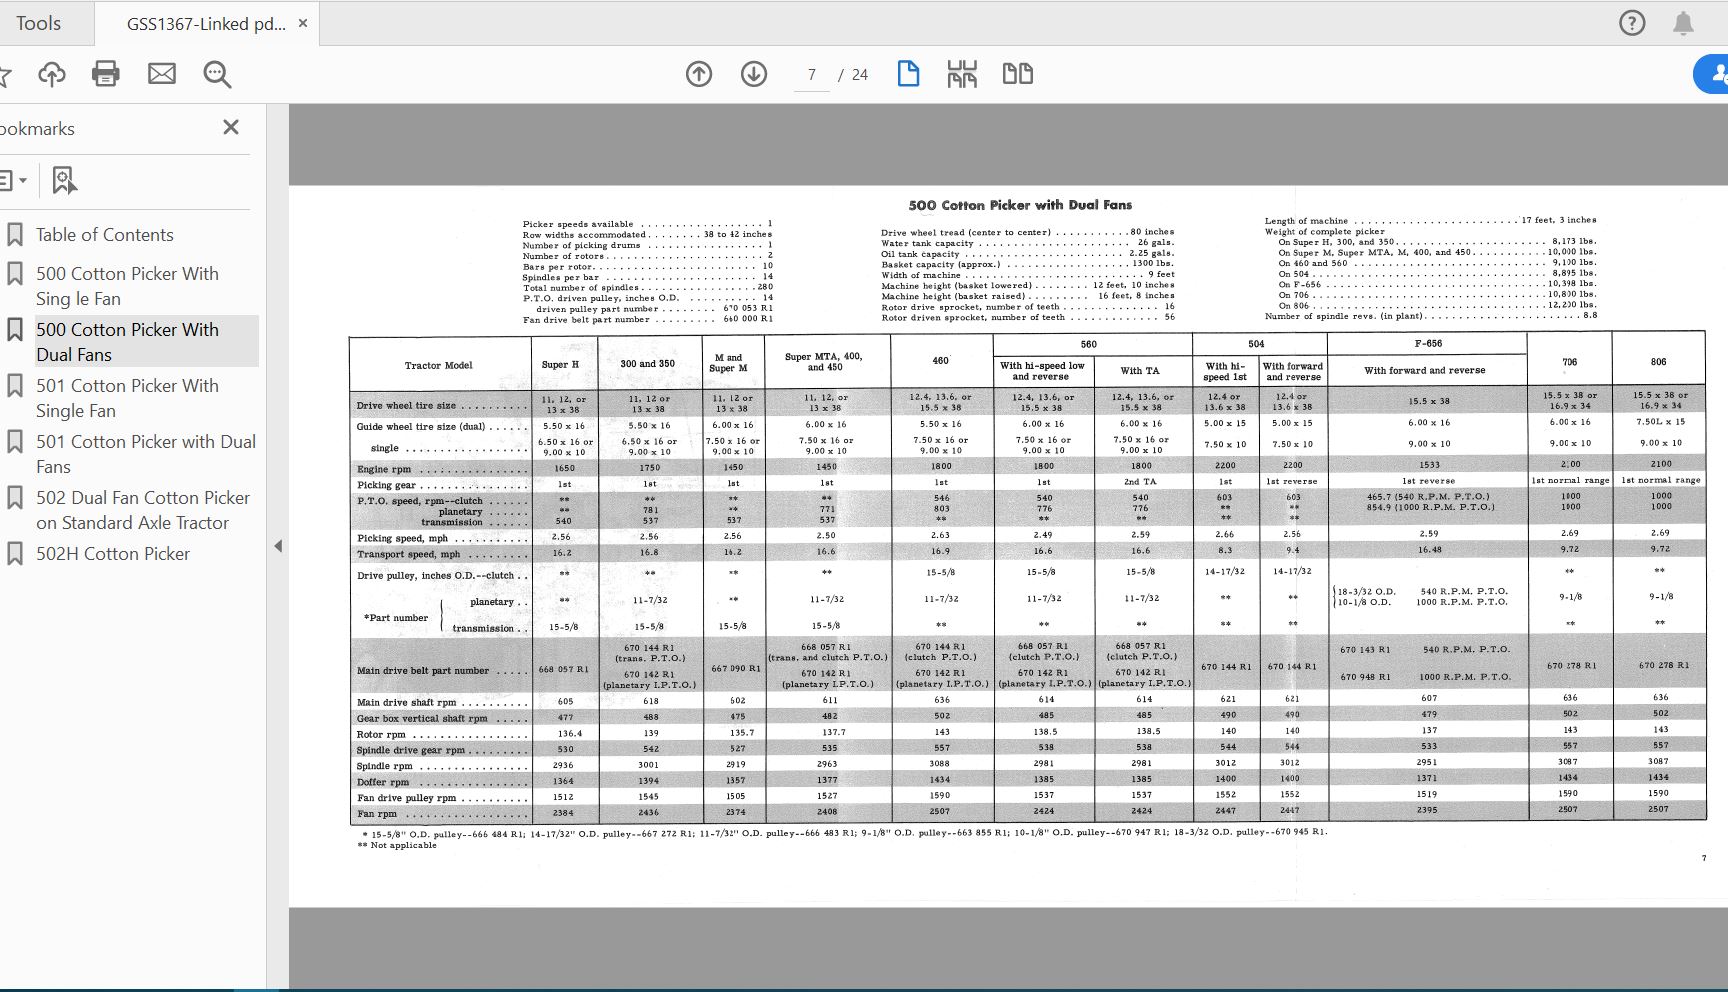The width and height of the screenshot is (1728, 992).
Task: Print the document using the printer icon
Action: coord(106,74)
